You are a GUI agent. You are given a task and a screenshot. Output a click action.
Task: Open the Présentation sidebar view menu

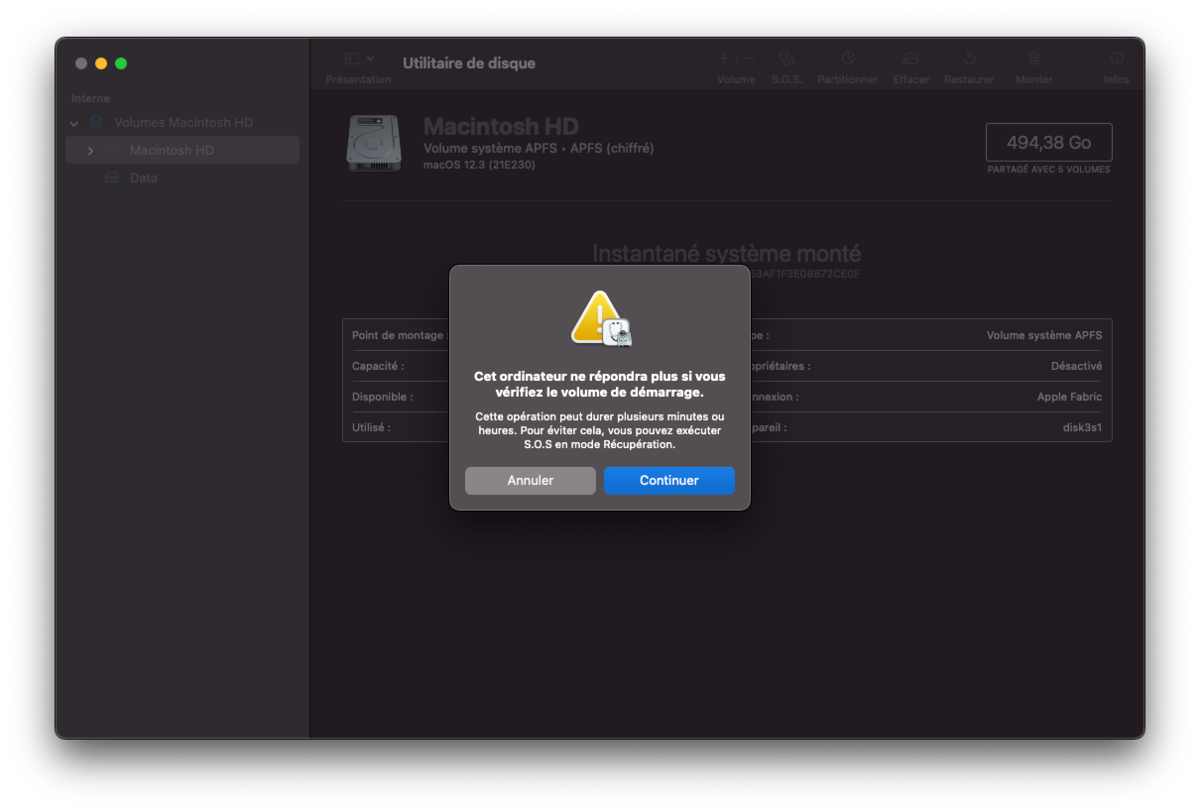coord(359,60)
